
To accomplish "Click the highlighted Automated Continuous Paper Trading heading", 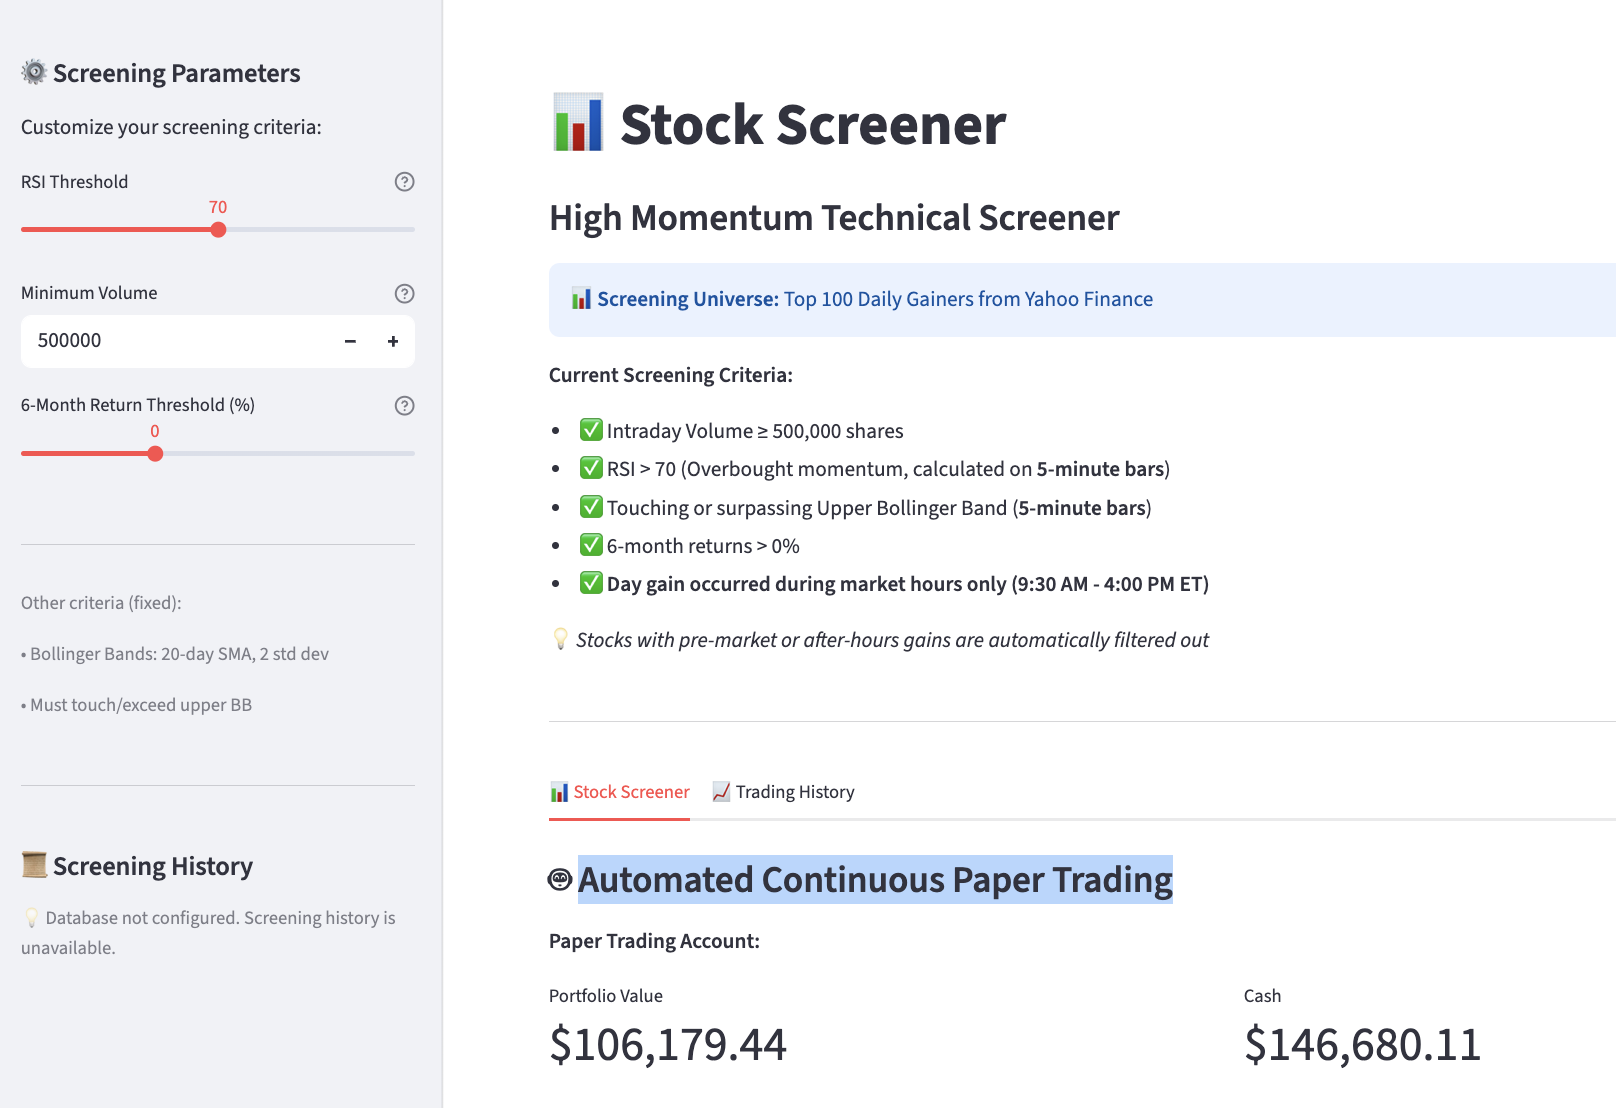I will [875, 880].
